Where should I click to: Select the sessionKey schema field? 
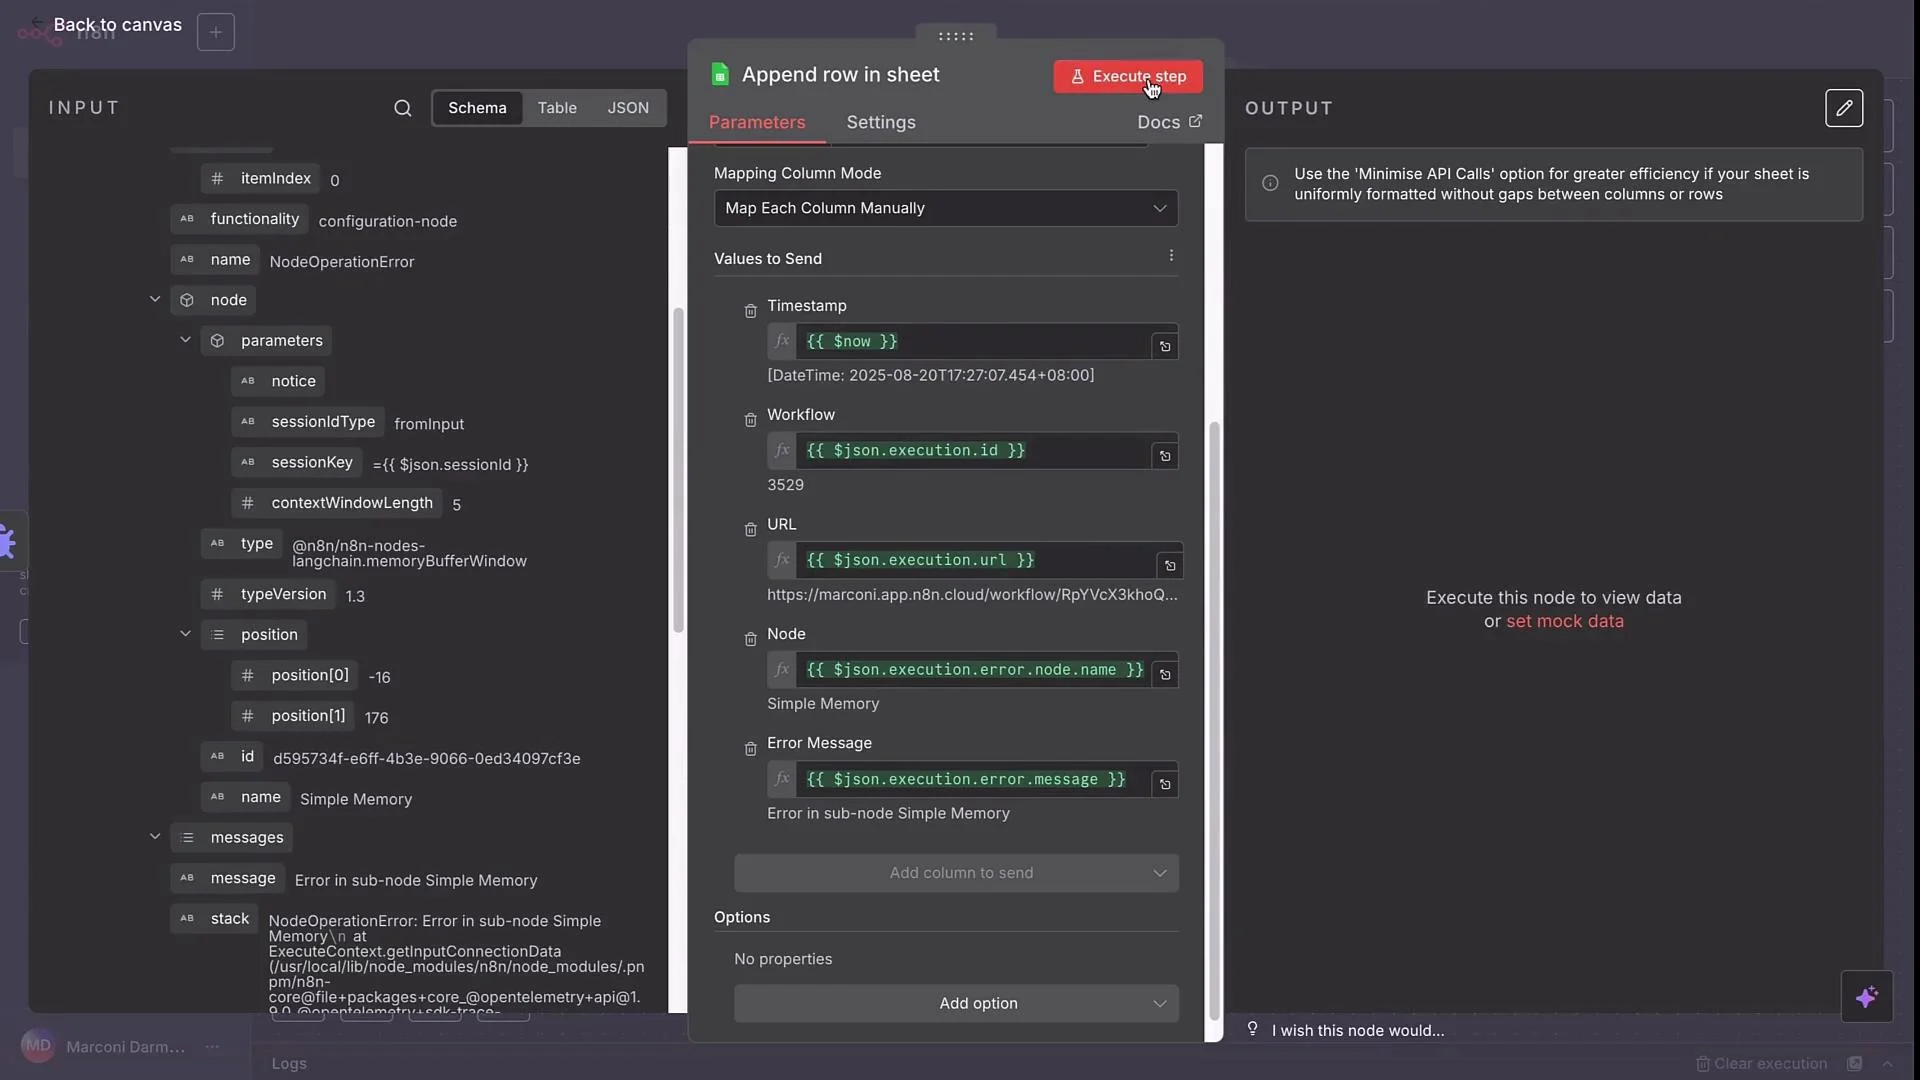point(297,462)
